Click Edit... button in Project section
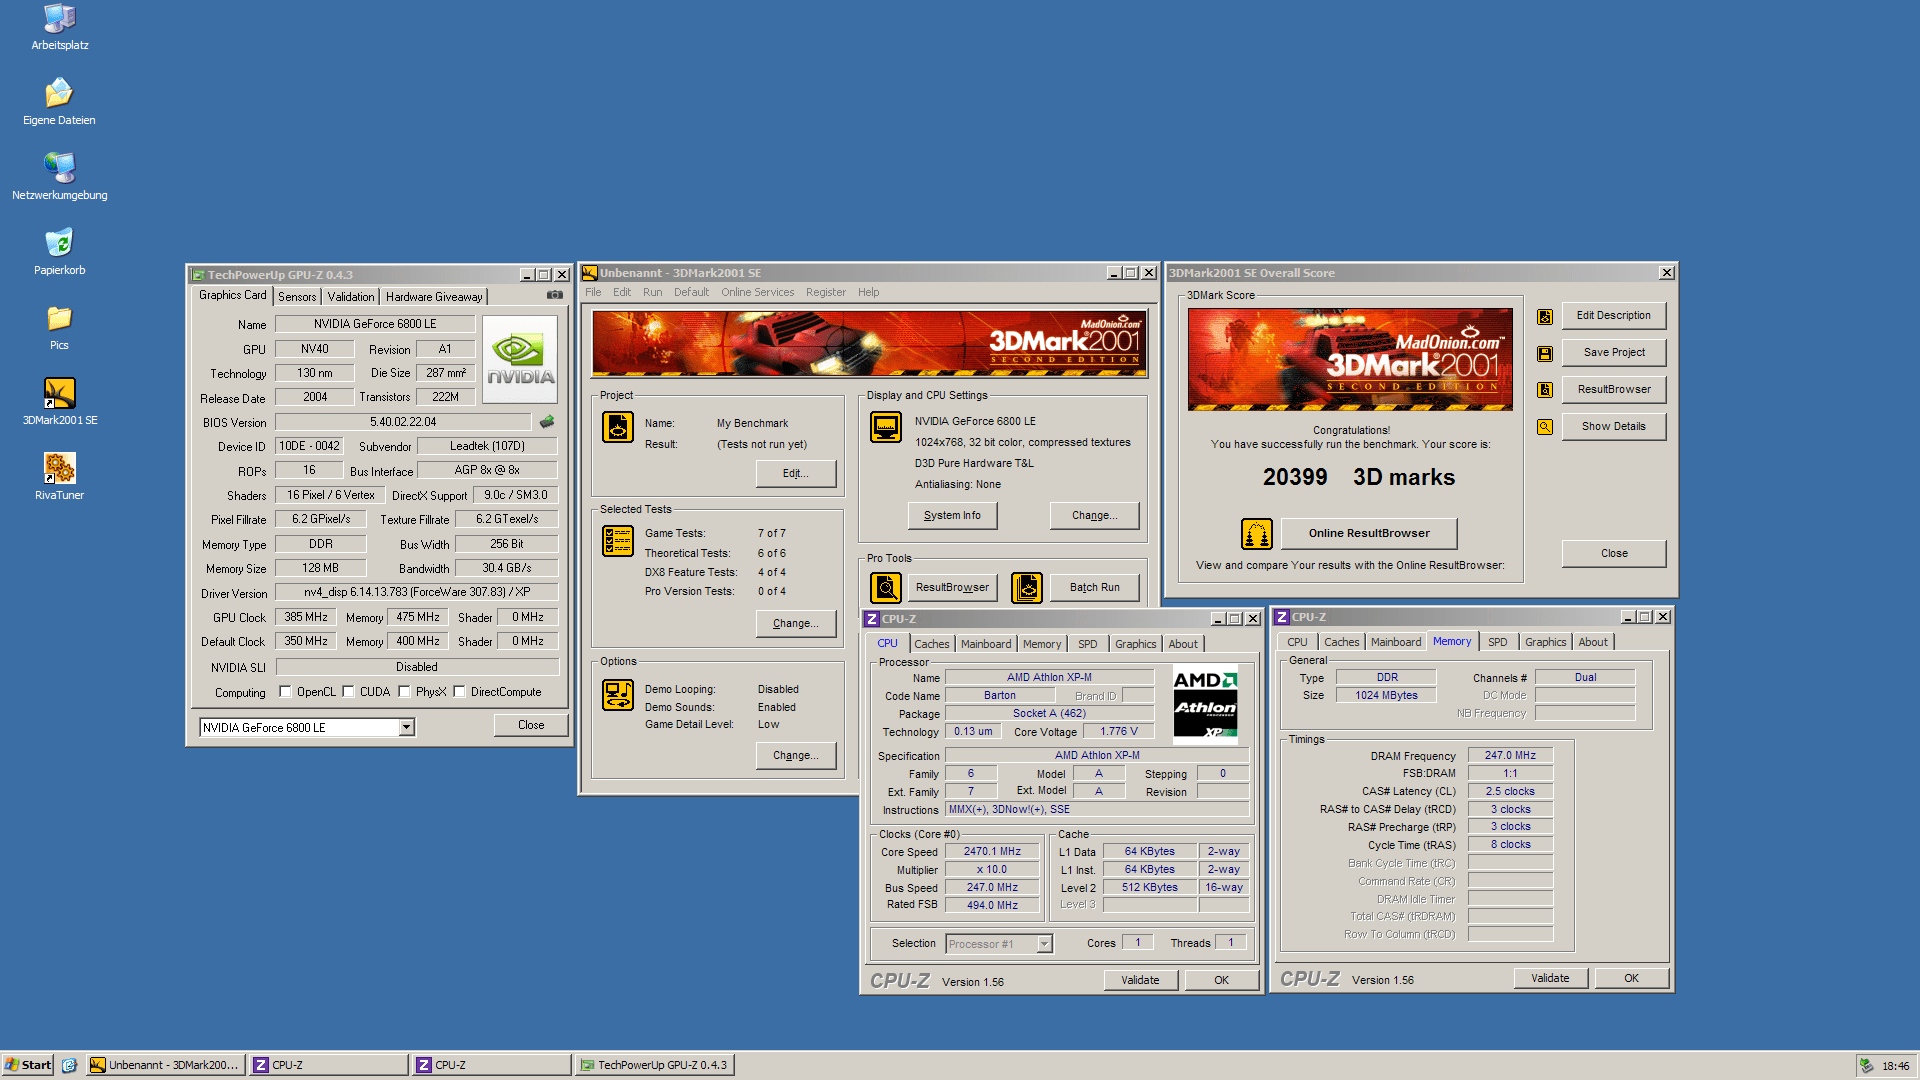 click(796, 473)
